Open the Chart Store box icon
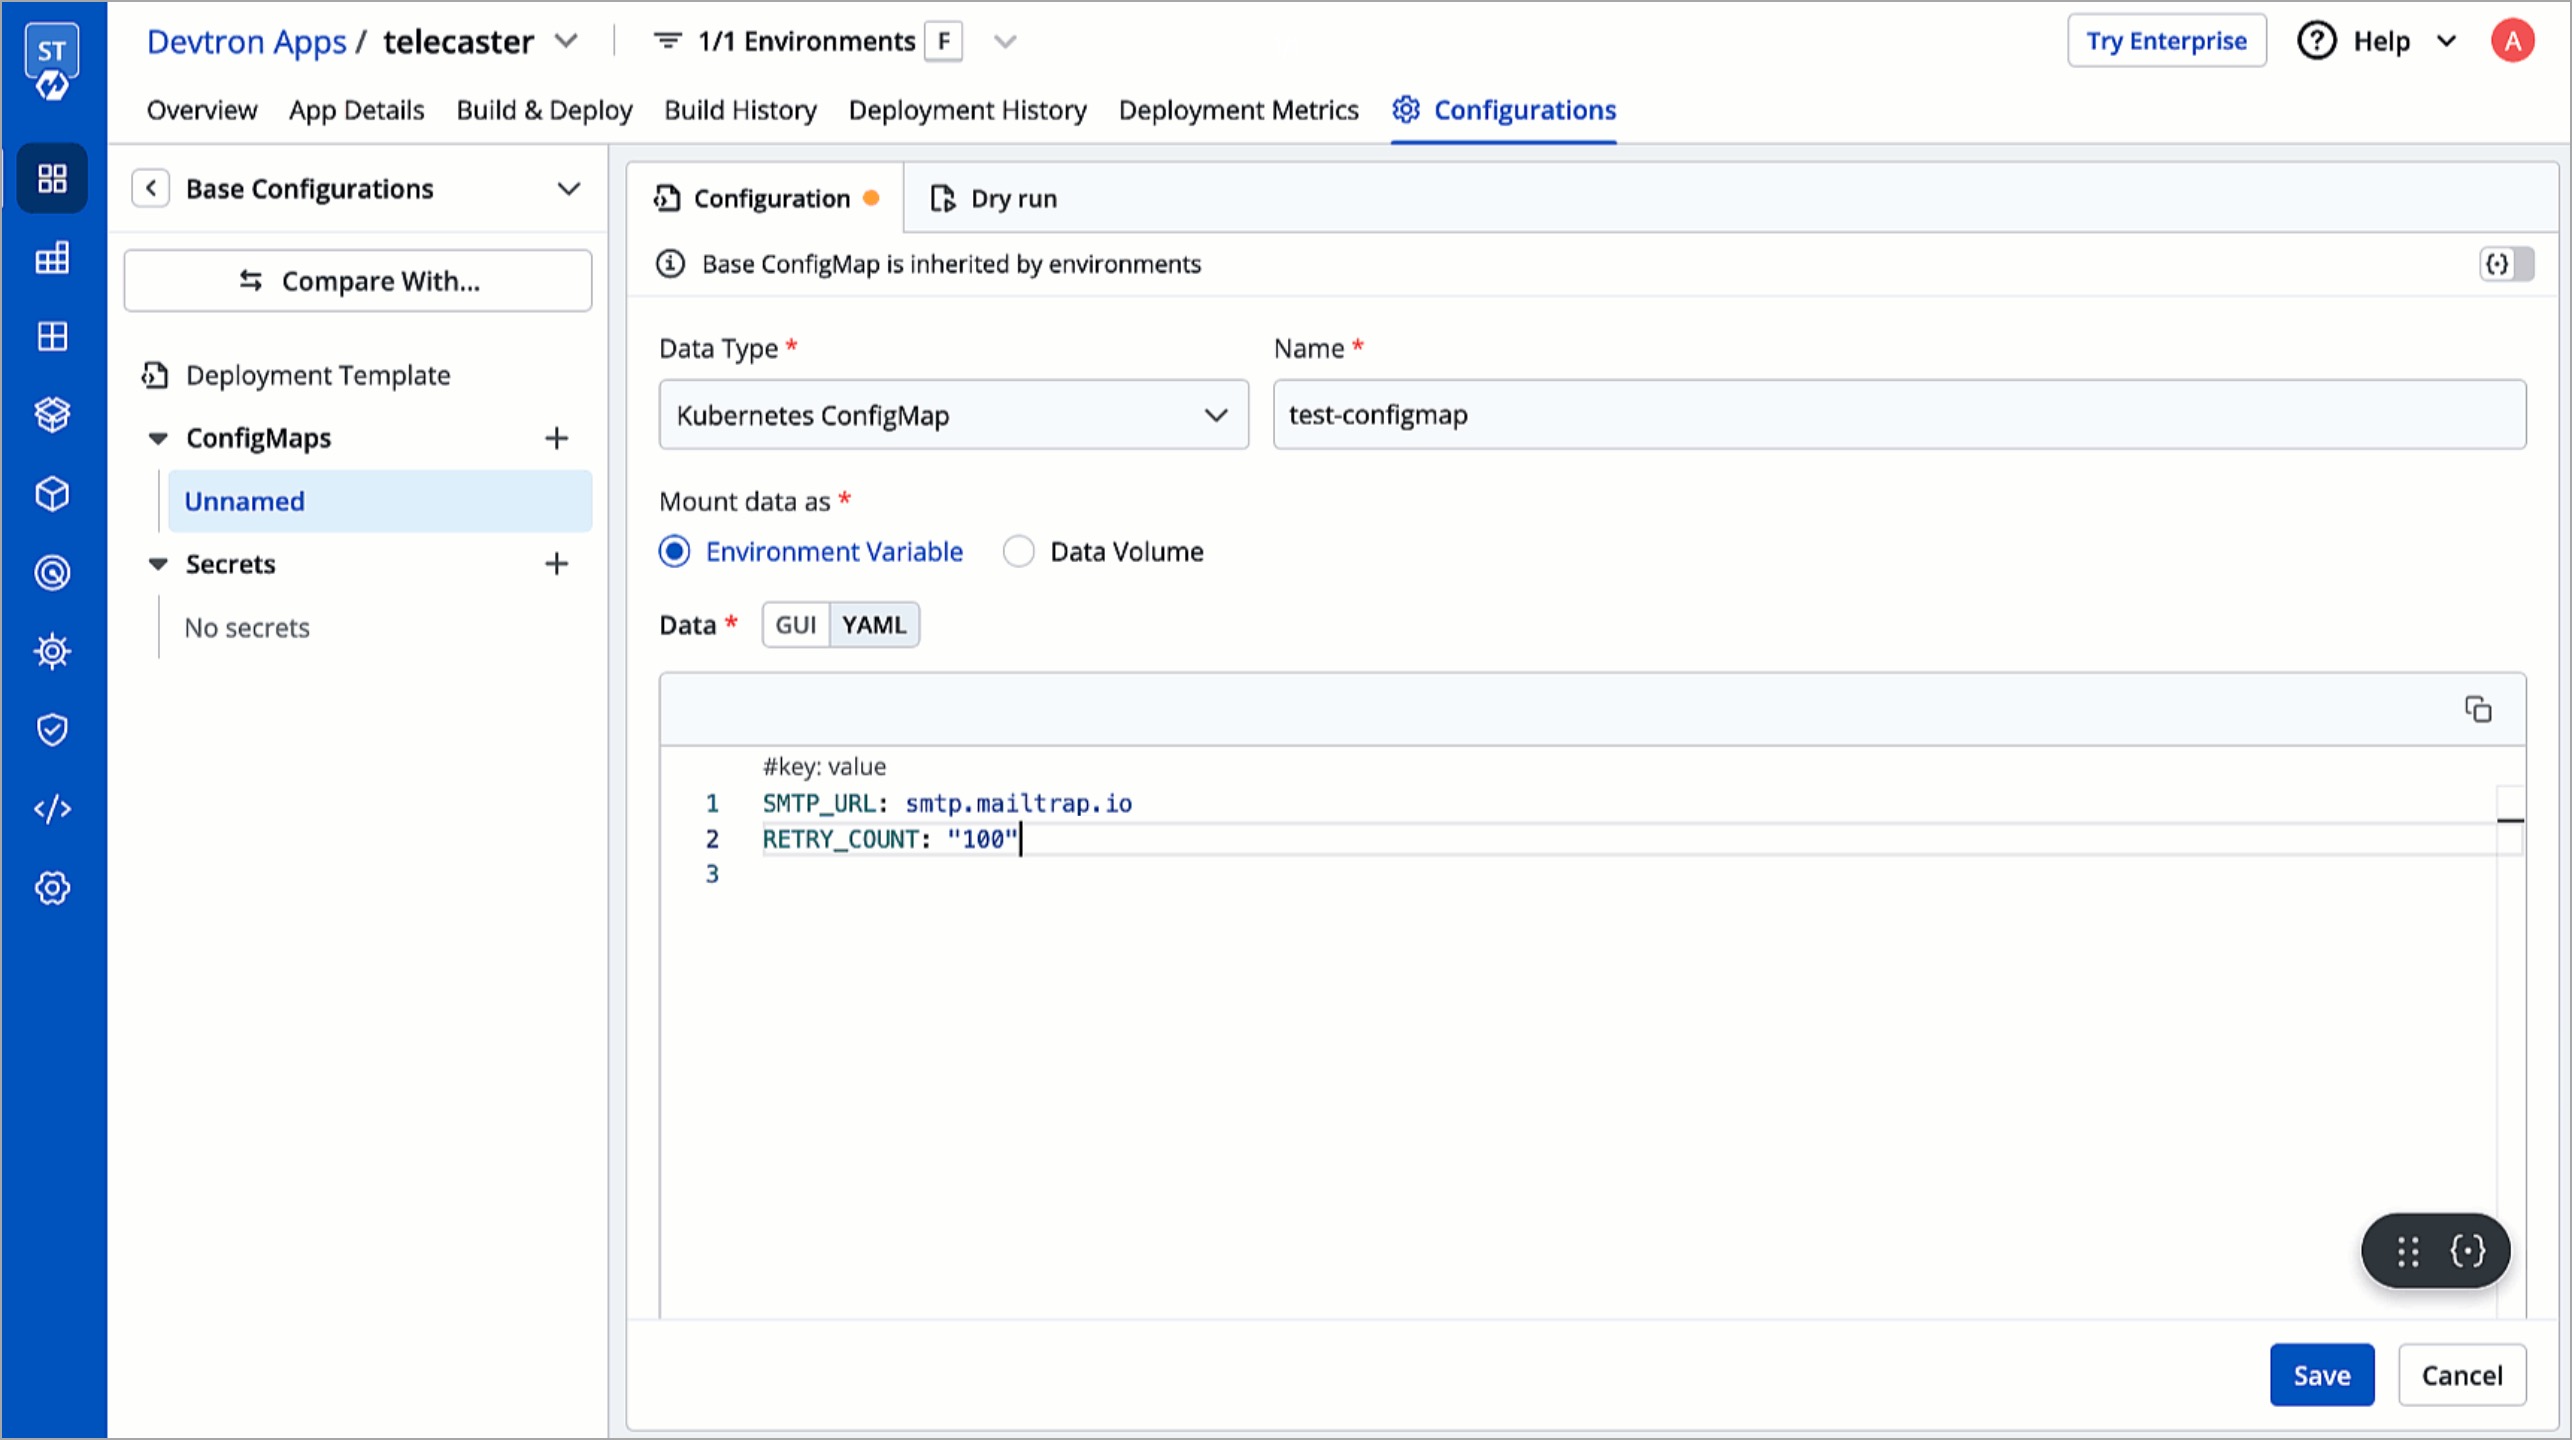Viewport: 2572px width, 1440px height. pyautogui.click(x=52, y=414)
